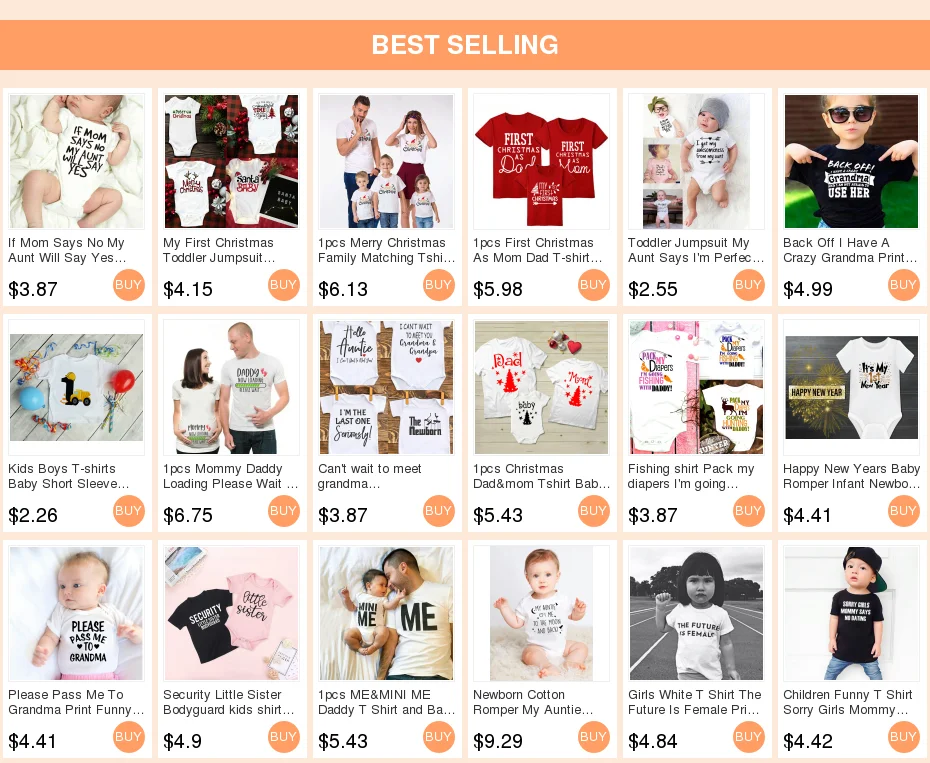Click BUY on the $6.13 family matching tshirt

439,285
